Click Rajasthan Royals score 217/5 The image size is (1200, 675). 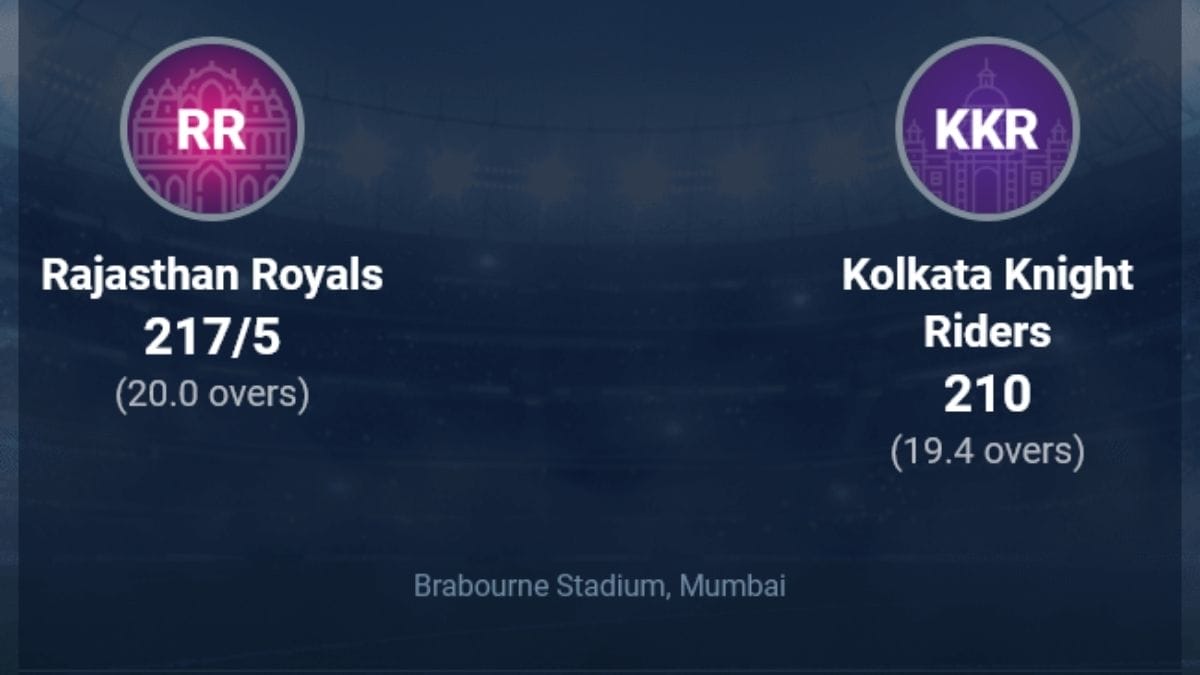[212, 339]
